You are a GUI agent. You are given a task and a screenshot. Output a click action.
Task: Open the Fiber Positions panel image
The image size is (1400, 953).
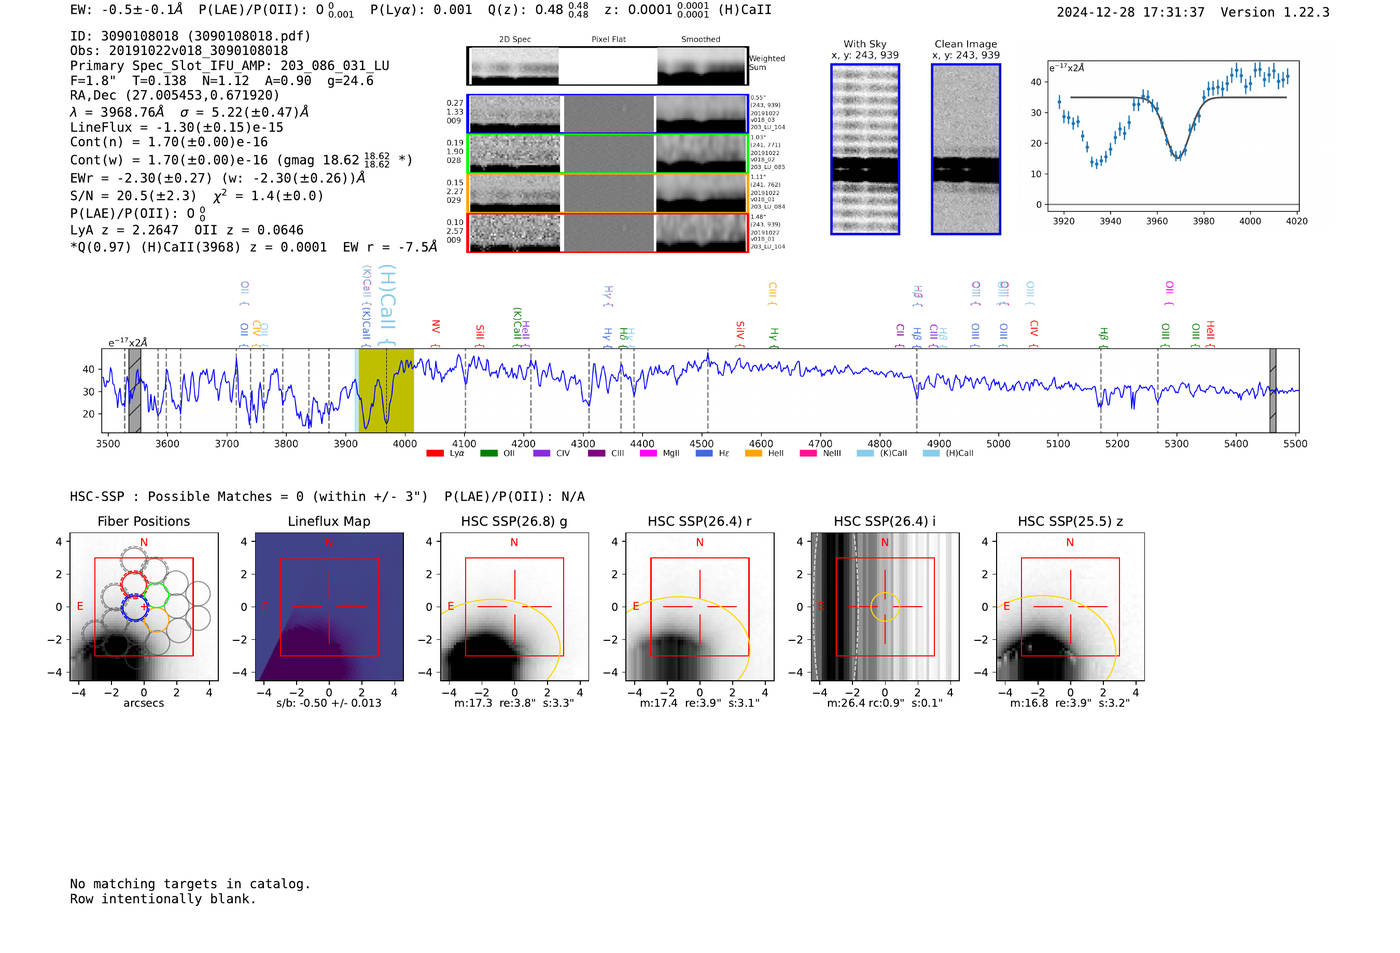pos(144,607)
